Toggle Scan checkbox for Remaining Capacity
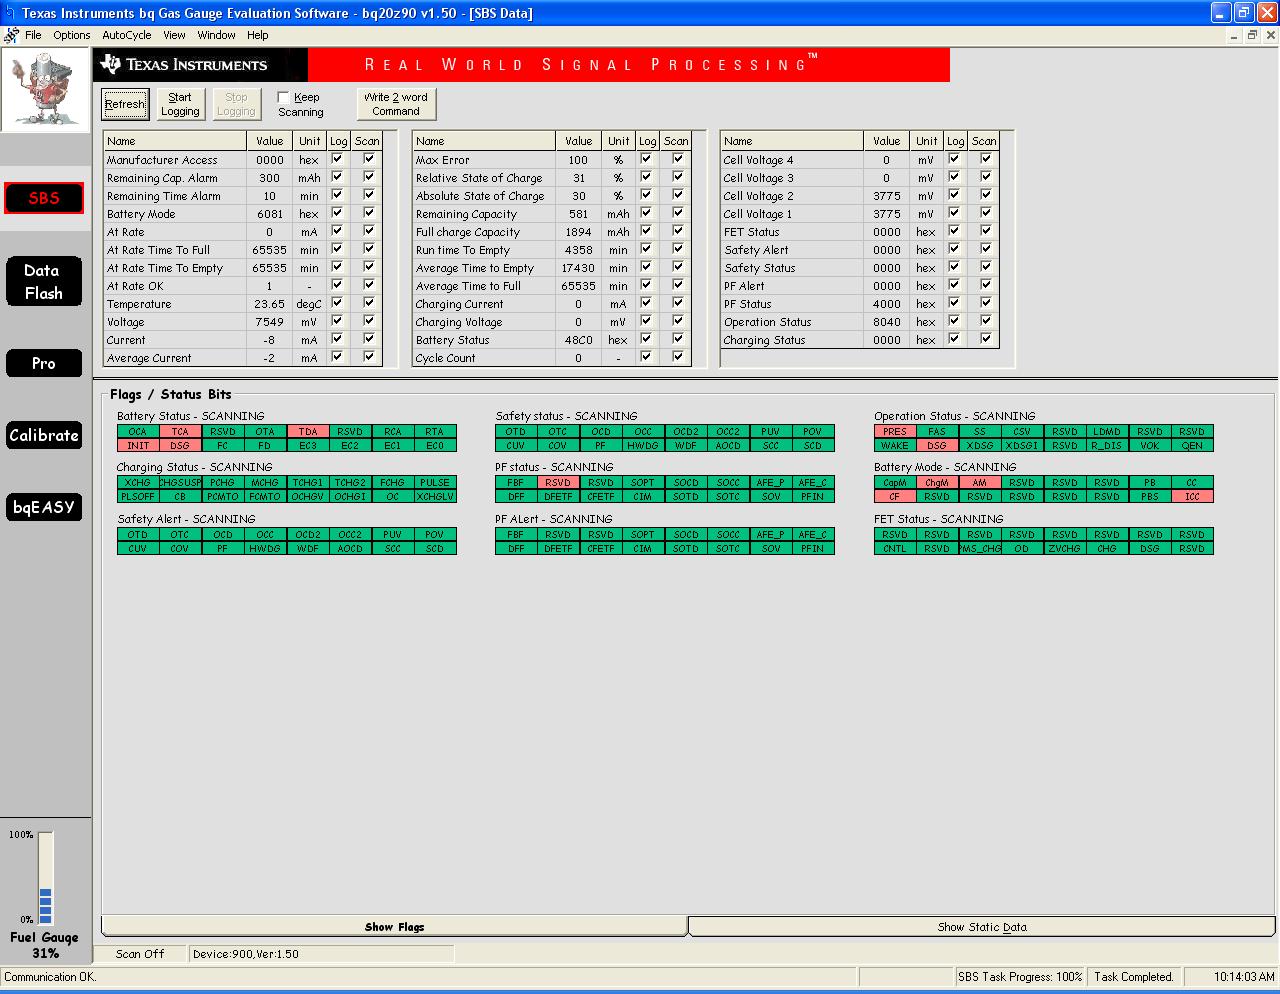This screenshot has height=994, width=1280. pos(678,213)
